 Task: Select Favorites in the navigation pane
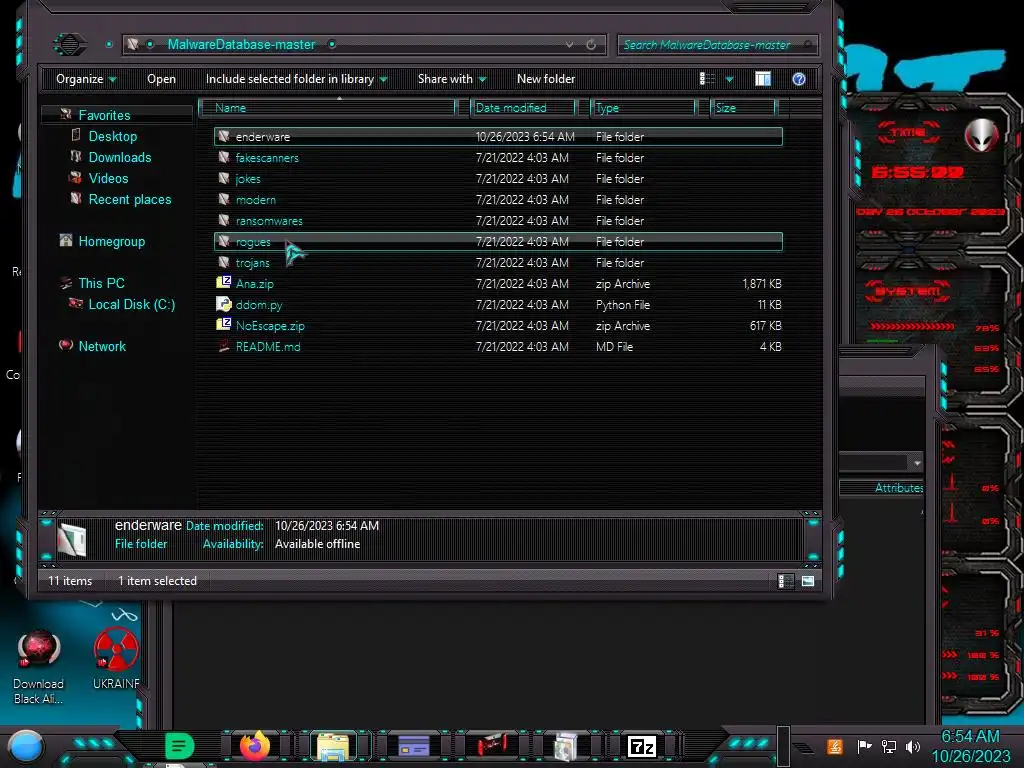pos(104,115)
